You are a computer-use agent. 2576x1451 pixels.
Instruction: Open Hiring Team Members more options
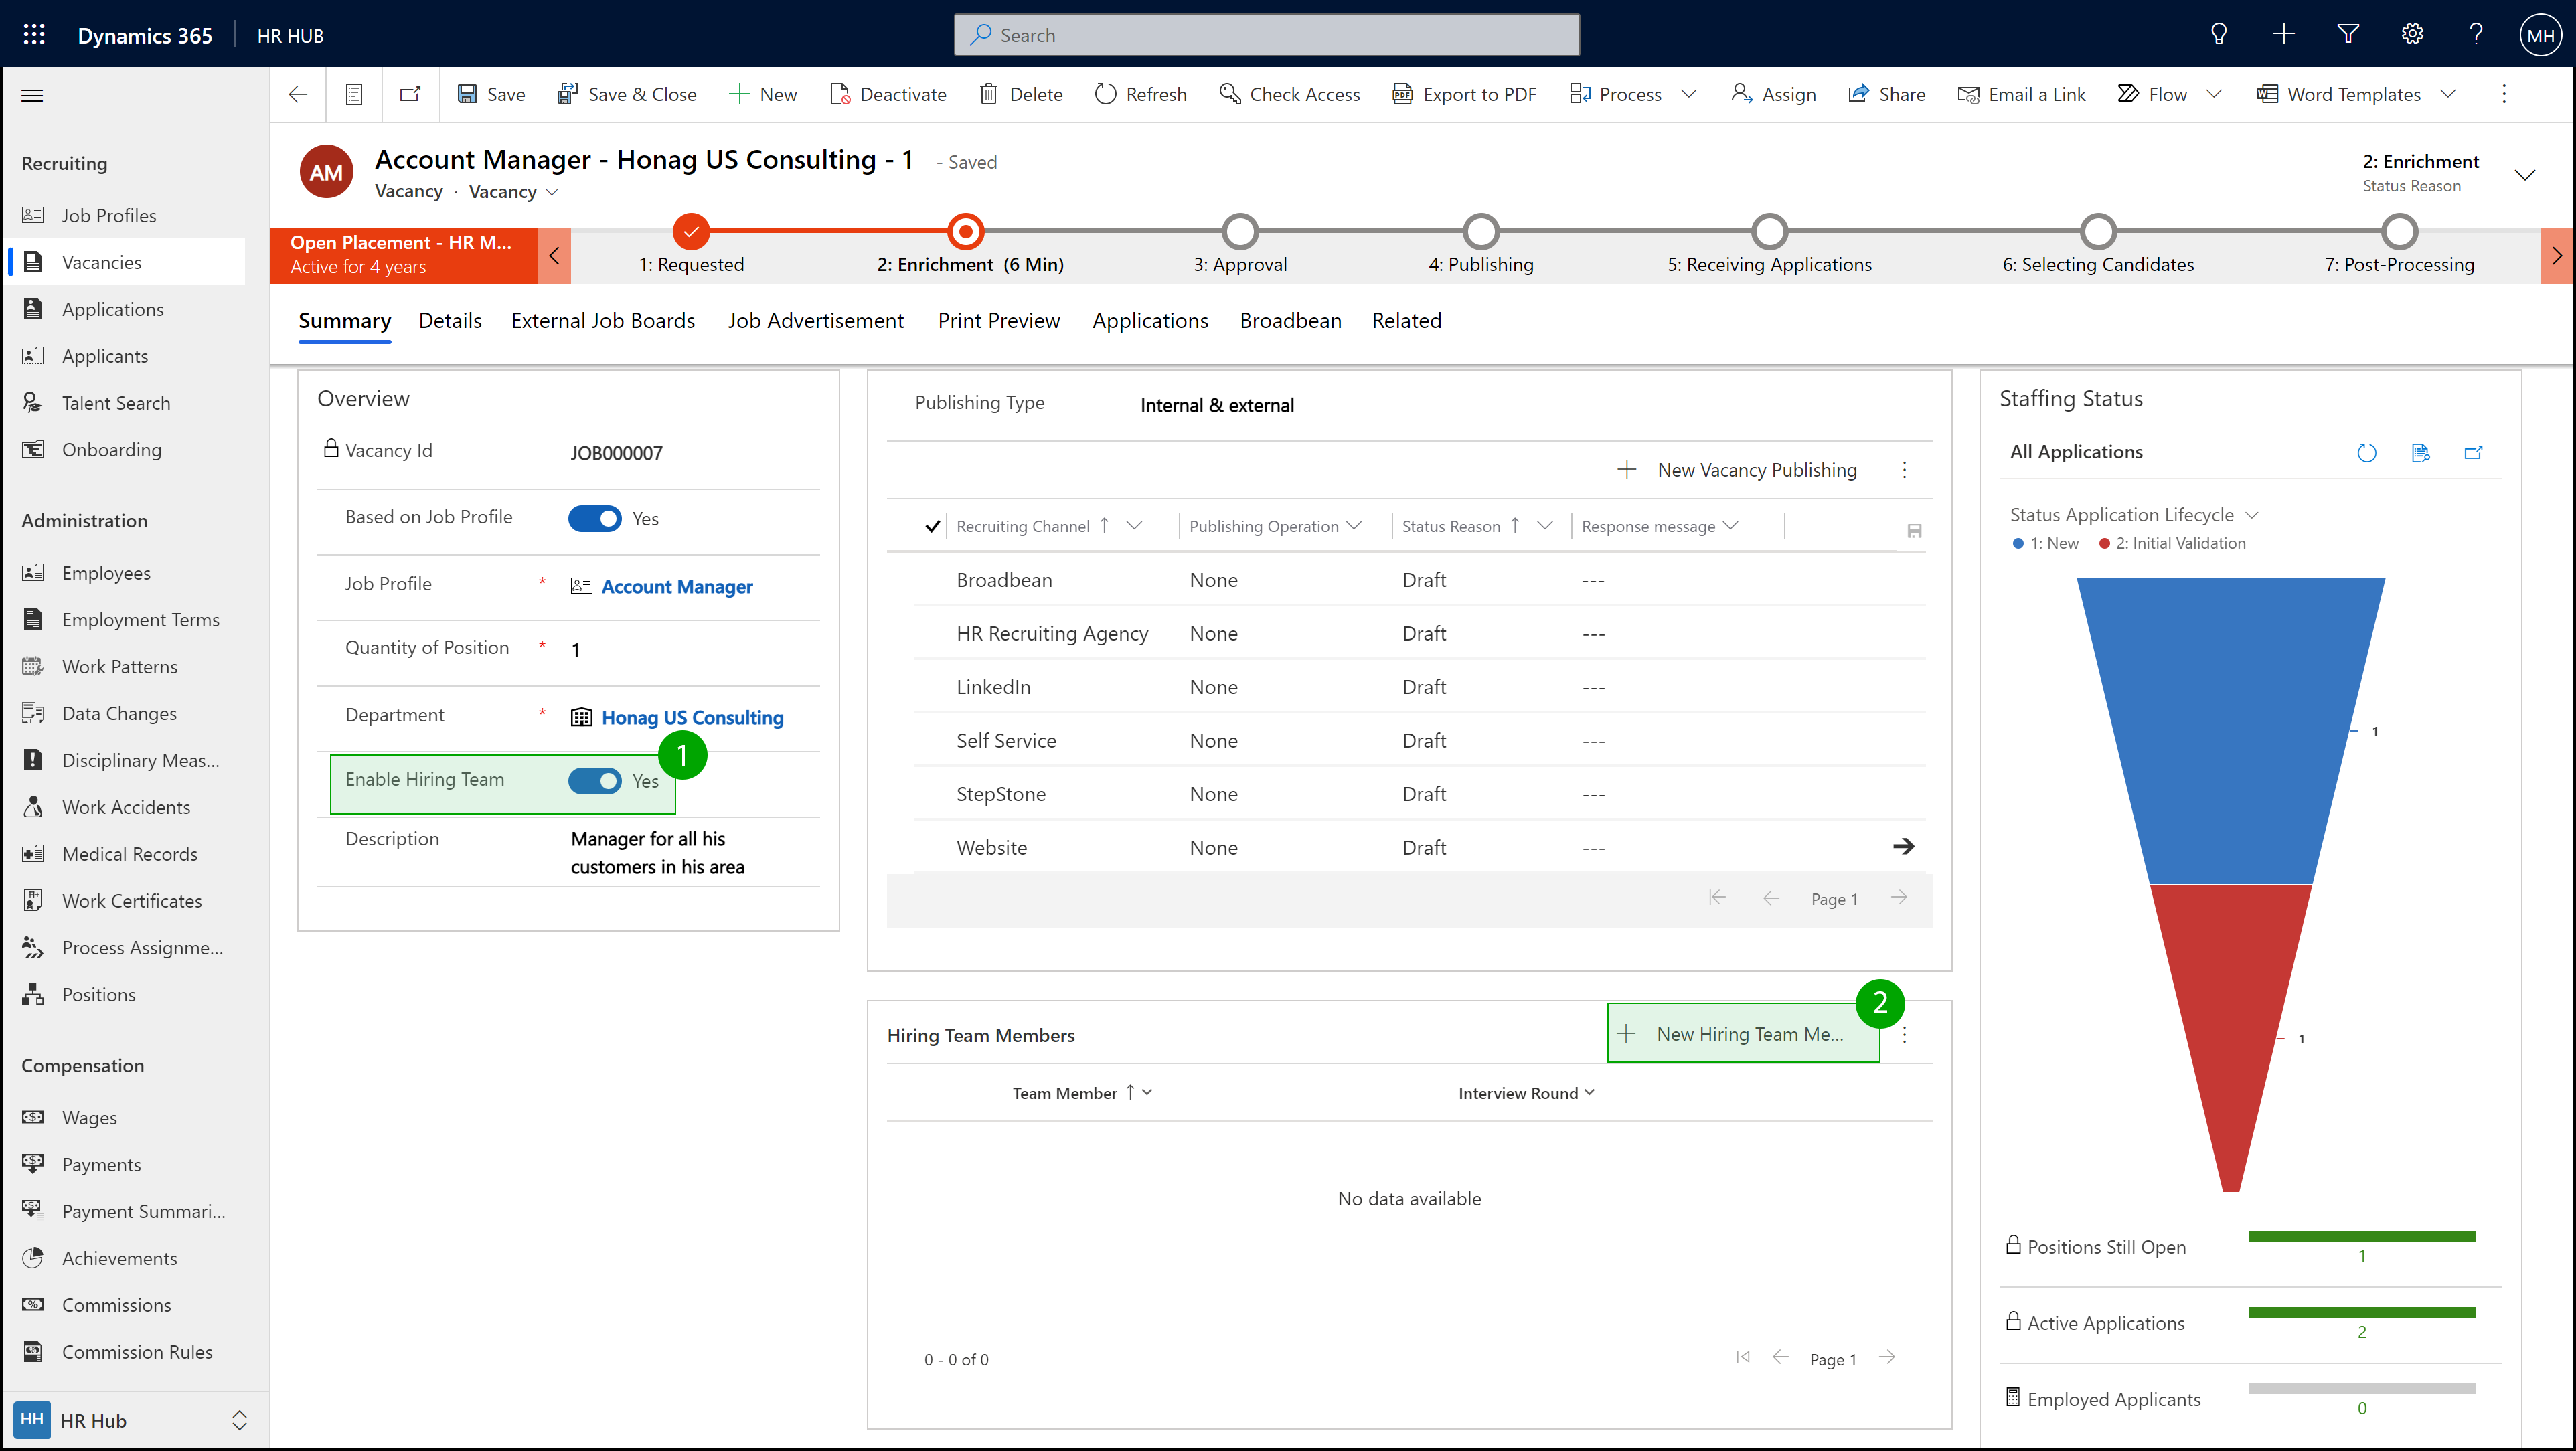point(1904,1035)
